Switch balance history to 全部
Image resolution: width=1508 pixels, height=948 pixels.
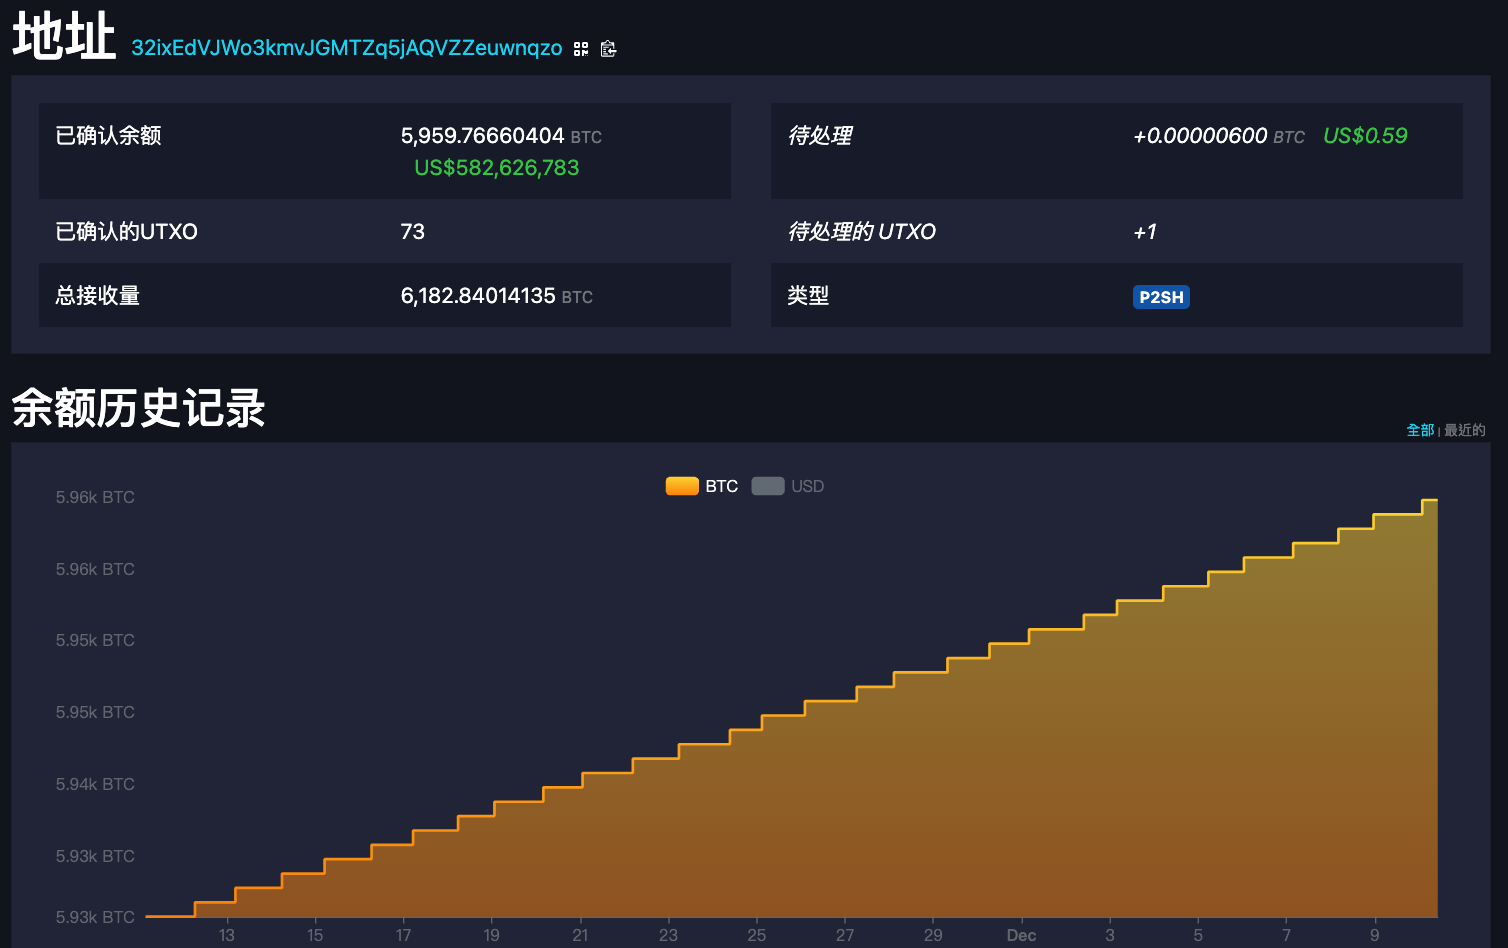coord(1420,430)
